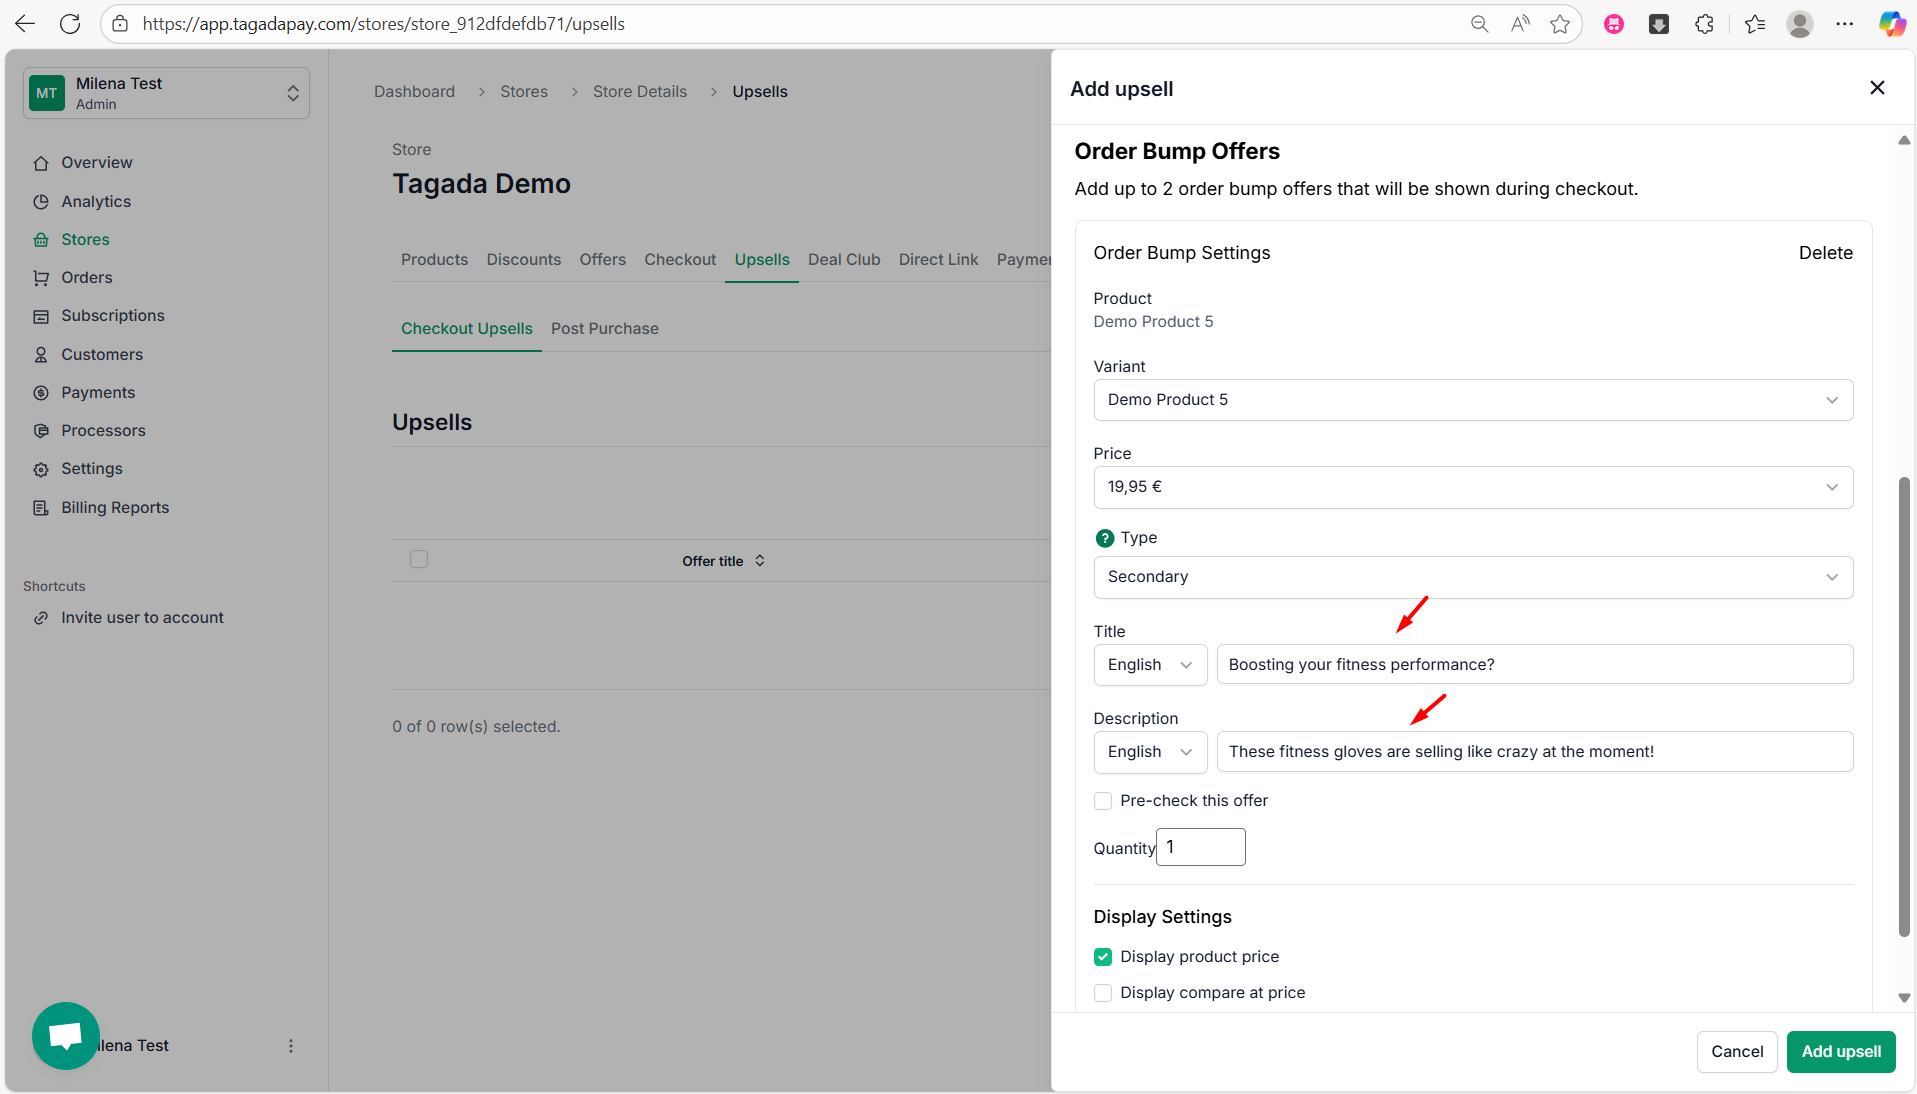Open the Products tab
This screenshot has height=1094, width=1917.
(434, 260)
